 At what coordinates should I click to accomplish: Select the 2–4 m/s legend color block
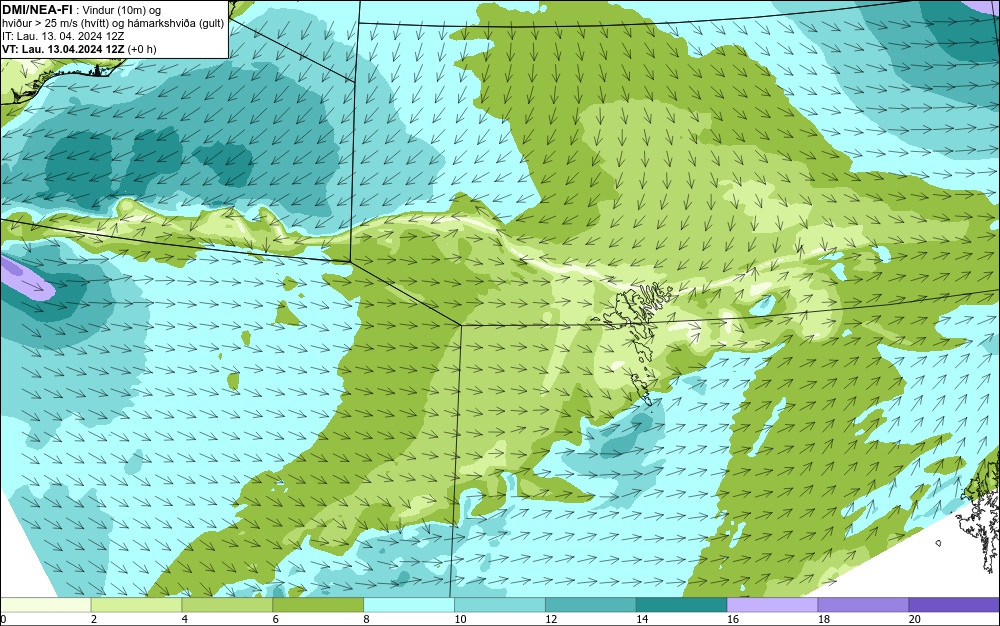pyautogui.click(x=136, y=604)
